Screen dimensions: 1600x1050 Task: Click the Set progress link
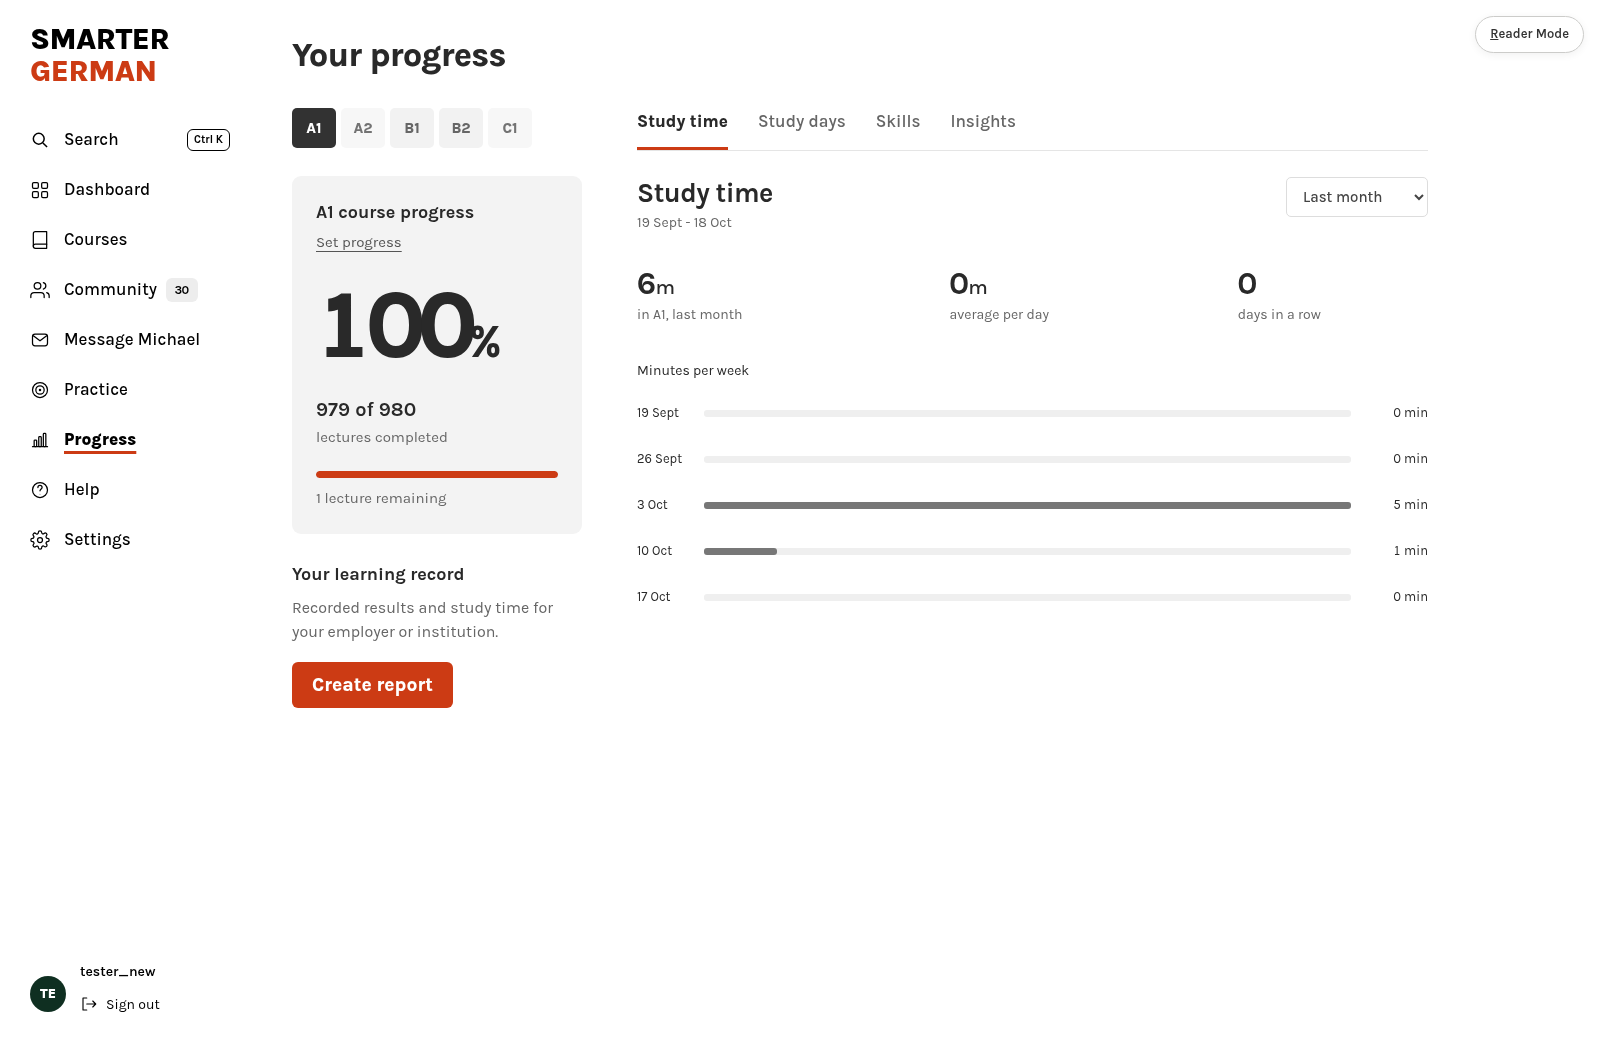(x=358, y=243)
